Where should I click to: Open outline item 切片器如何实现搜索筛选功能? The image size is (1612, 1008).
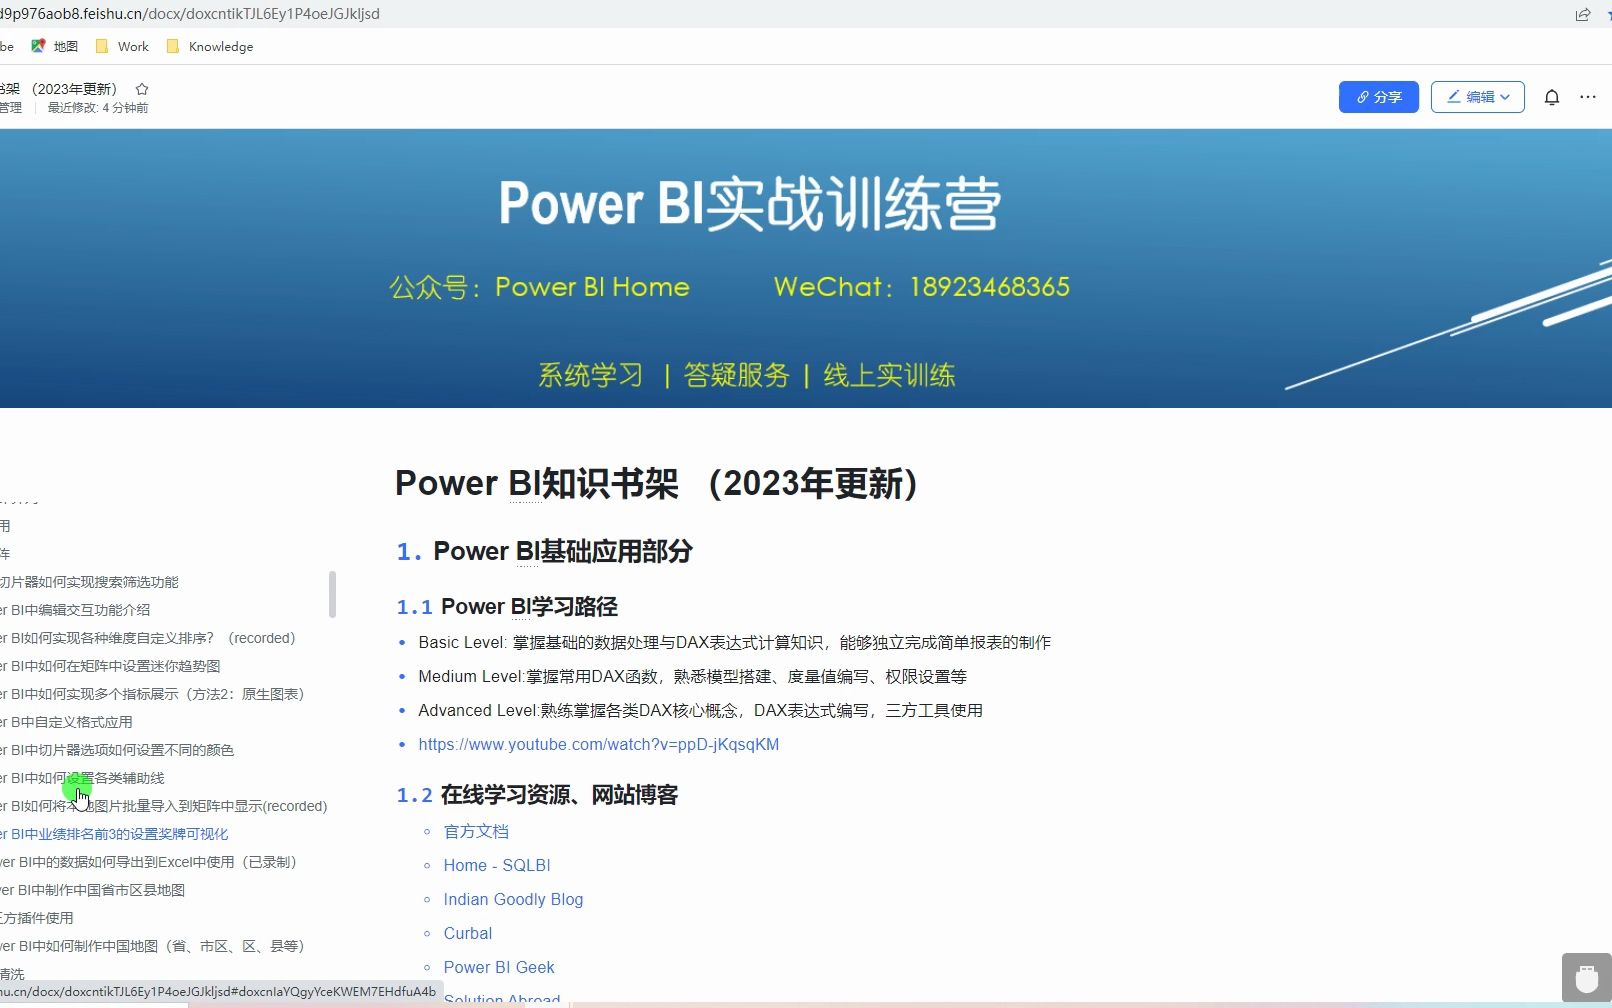[x=89, y=582]
